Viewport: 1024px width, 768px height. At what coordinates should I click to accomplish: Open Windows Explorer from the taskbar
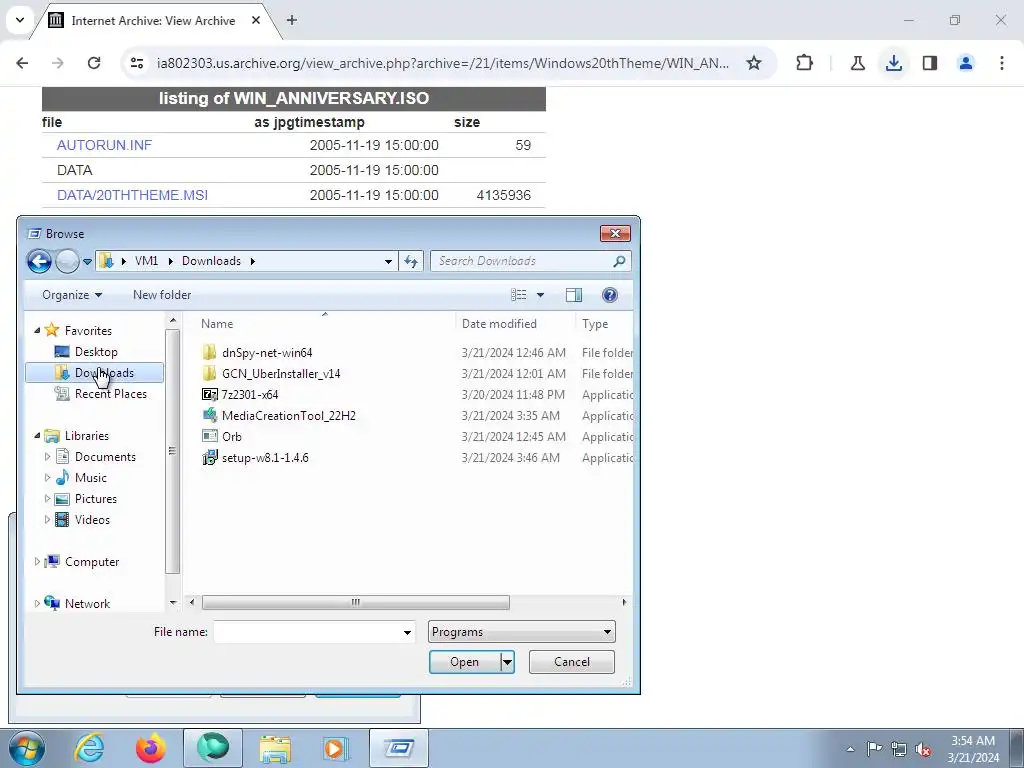[275, 748]
